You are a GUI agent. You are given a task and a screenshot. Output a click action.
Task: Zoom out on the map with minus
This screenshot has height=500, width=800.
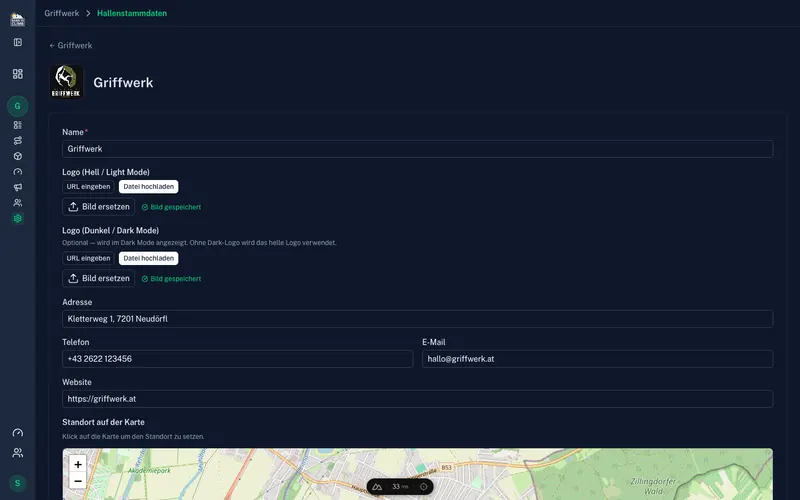(78, 481)
